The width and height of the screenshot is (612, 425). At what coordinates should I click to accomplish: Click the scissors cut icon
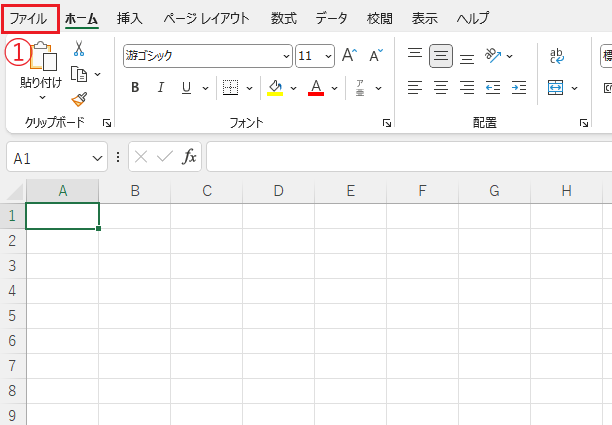coord(79,48)
